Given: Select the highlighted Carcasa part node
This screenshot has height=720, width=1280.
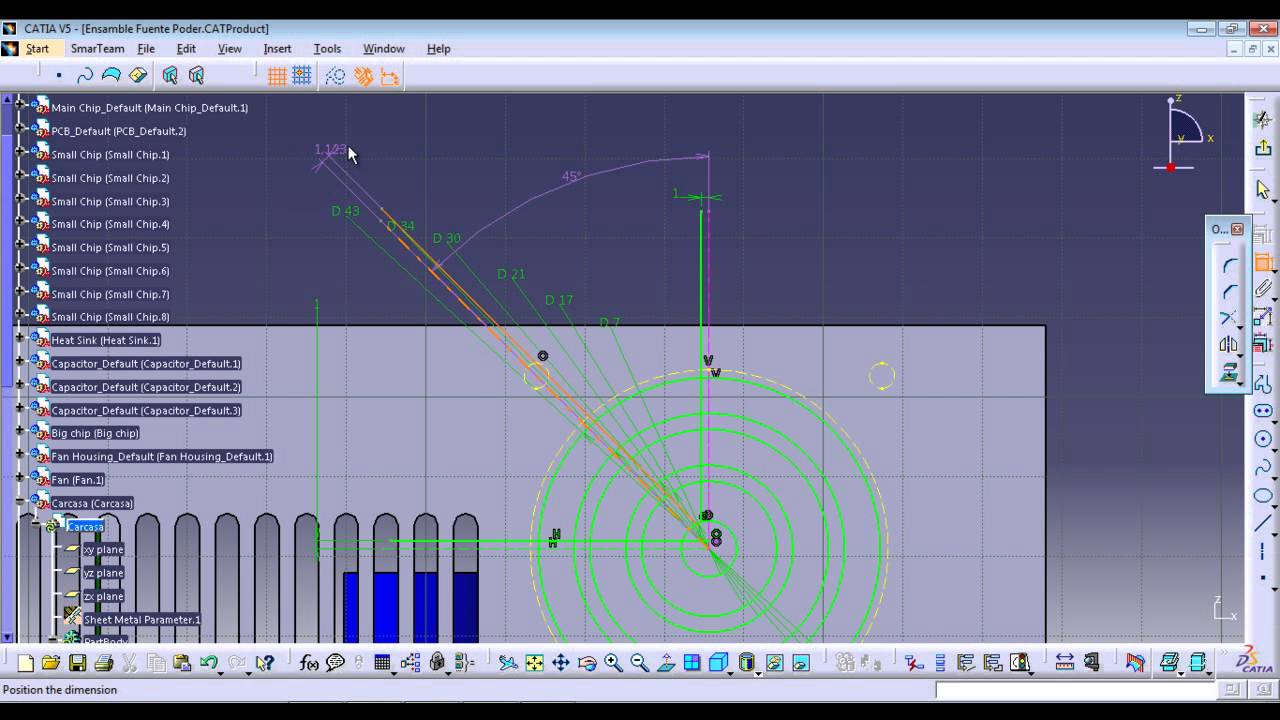Looking at the screenshot, I should tap(85, 527).
